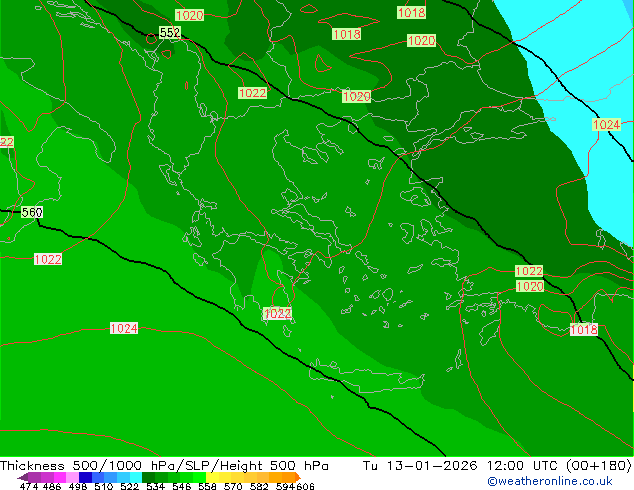This screenshot has height=490, width=634.
Task: Click the 1018 isobar label near the lower right
Action: tap(583, 329)
